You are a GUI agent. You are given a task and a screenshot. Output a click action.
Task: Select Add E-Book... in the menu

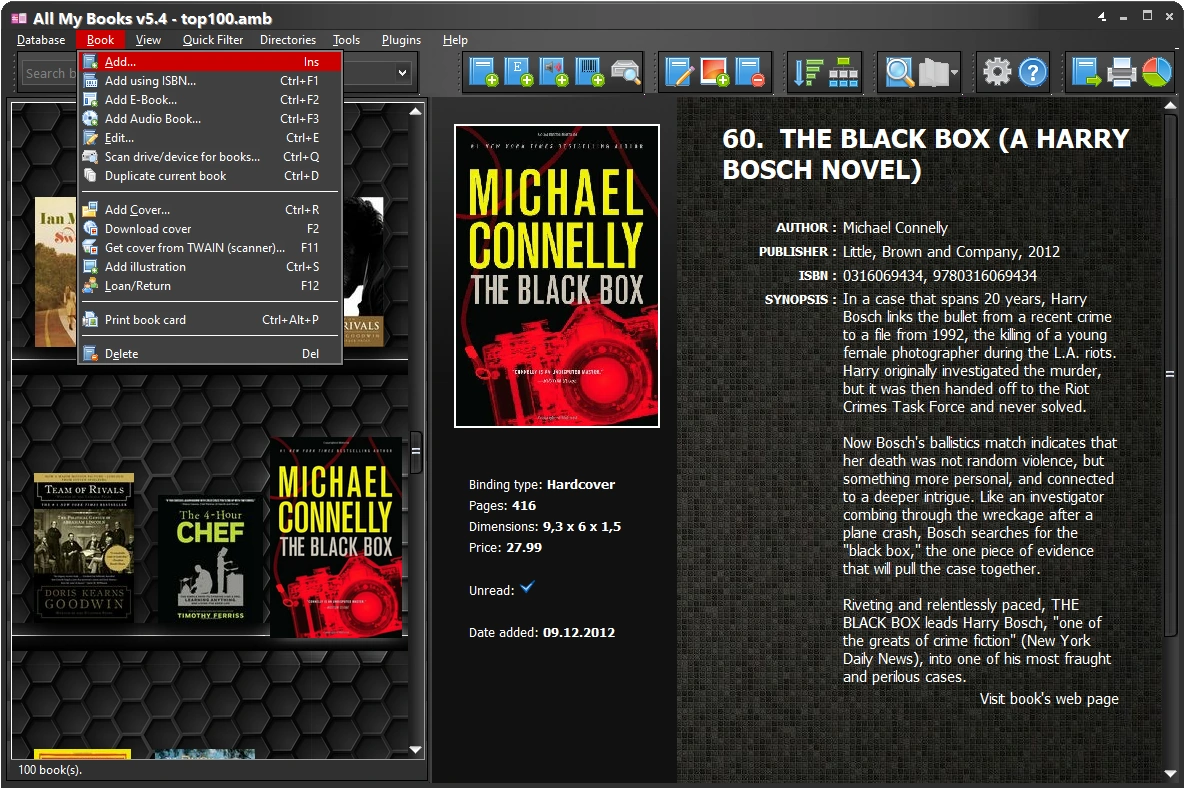211,100
